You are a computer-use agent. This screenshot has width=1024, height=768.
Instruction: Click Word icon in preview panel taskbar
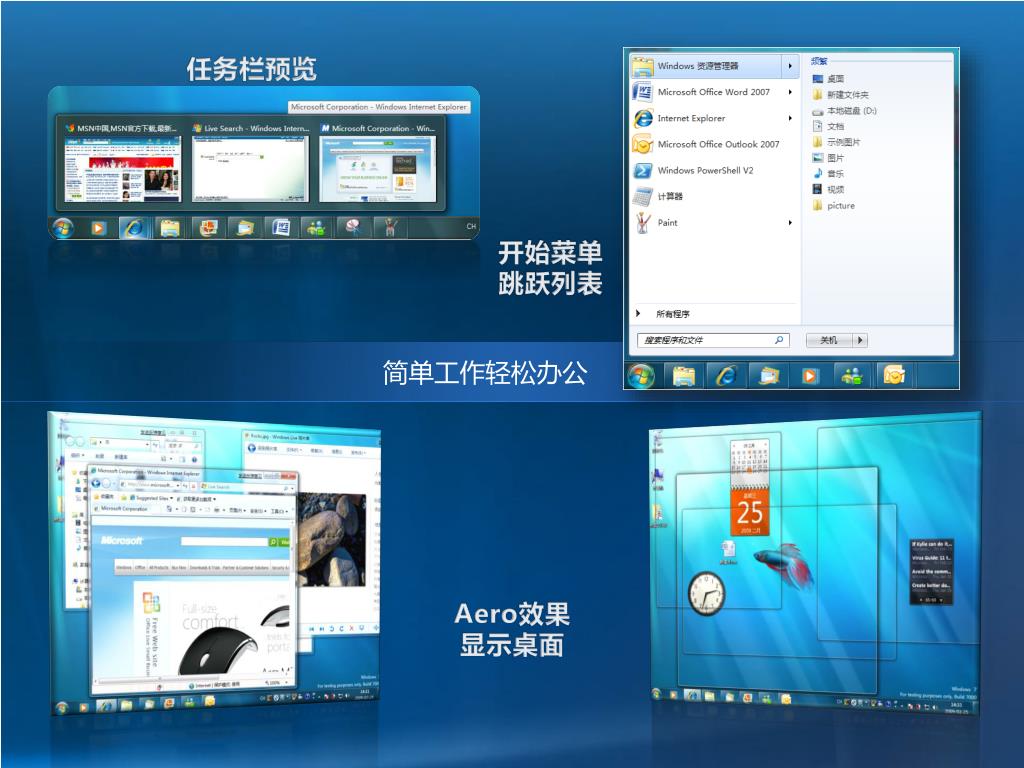click(x=281, y=228)
